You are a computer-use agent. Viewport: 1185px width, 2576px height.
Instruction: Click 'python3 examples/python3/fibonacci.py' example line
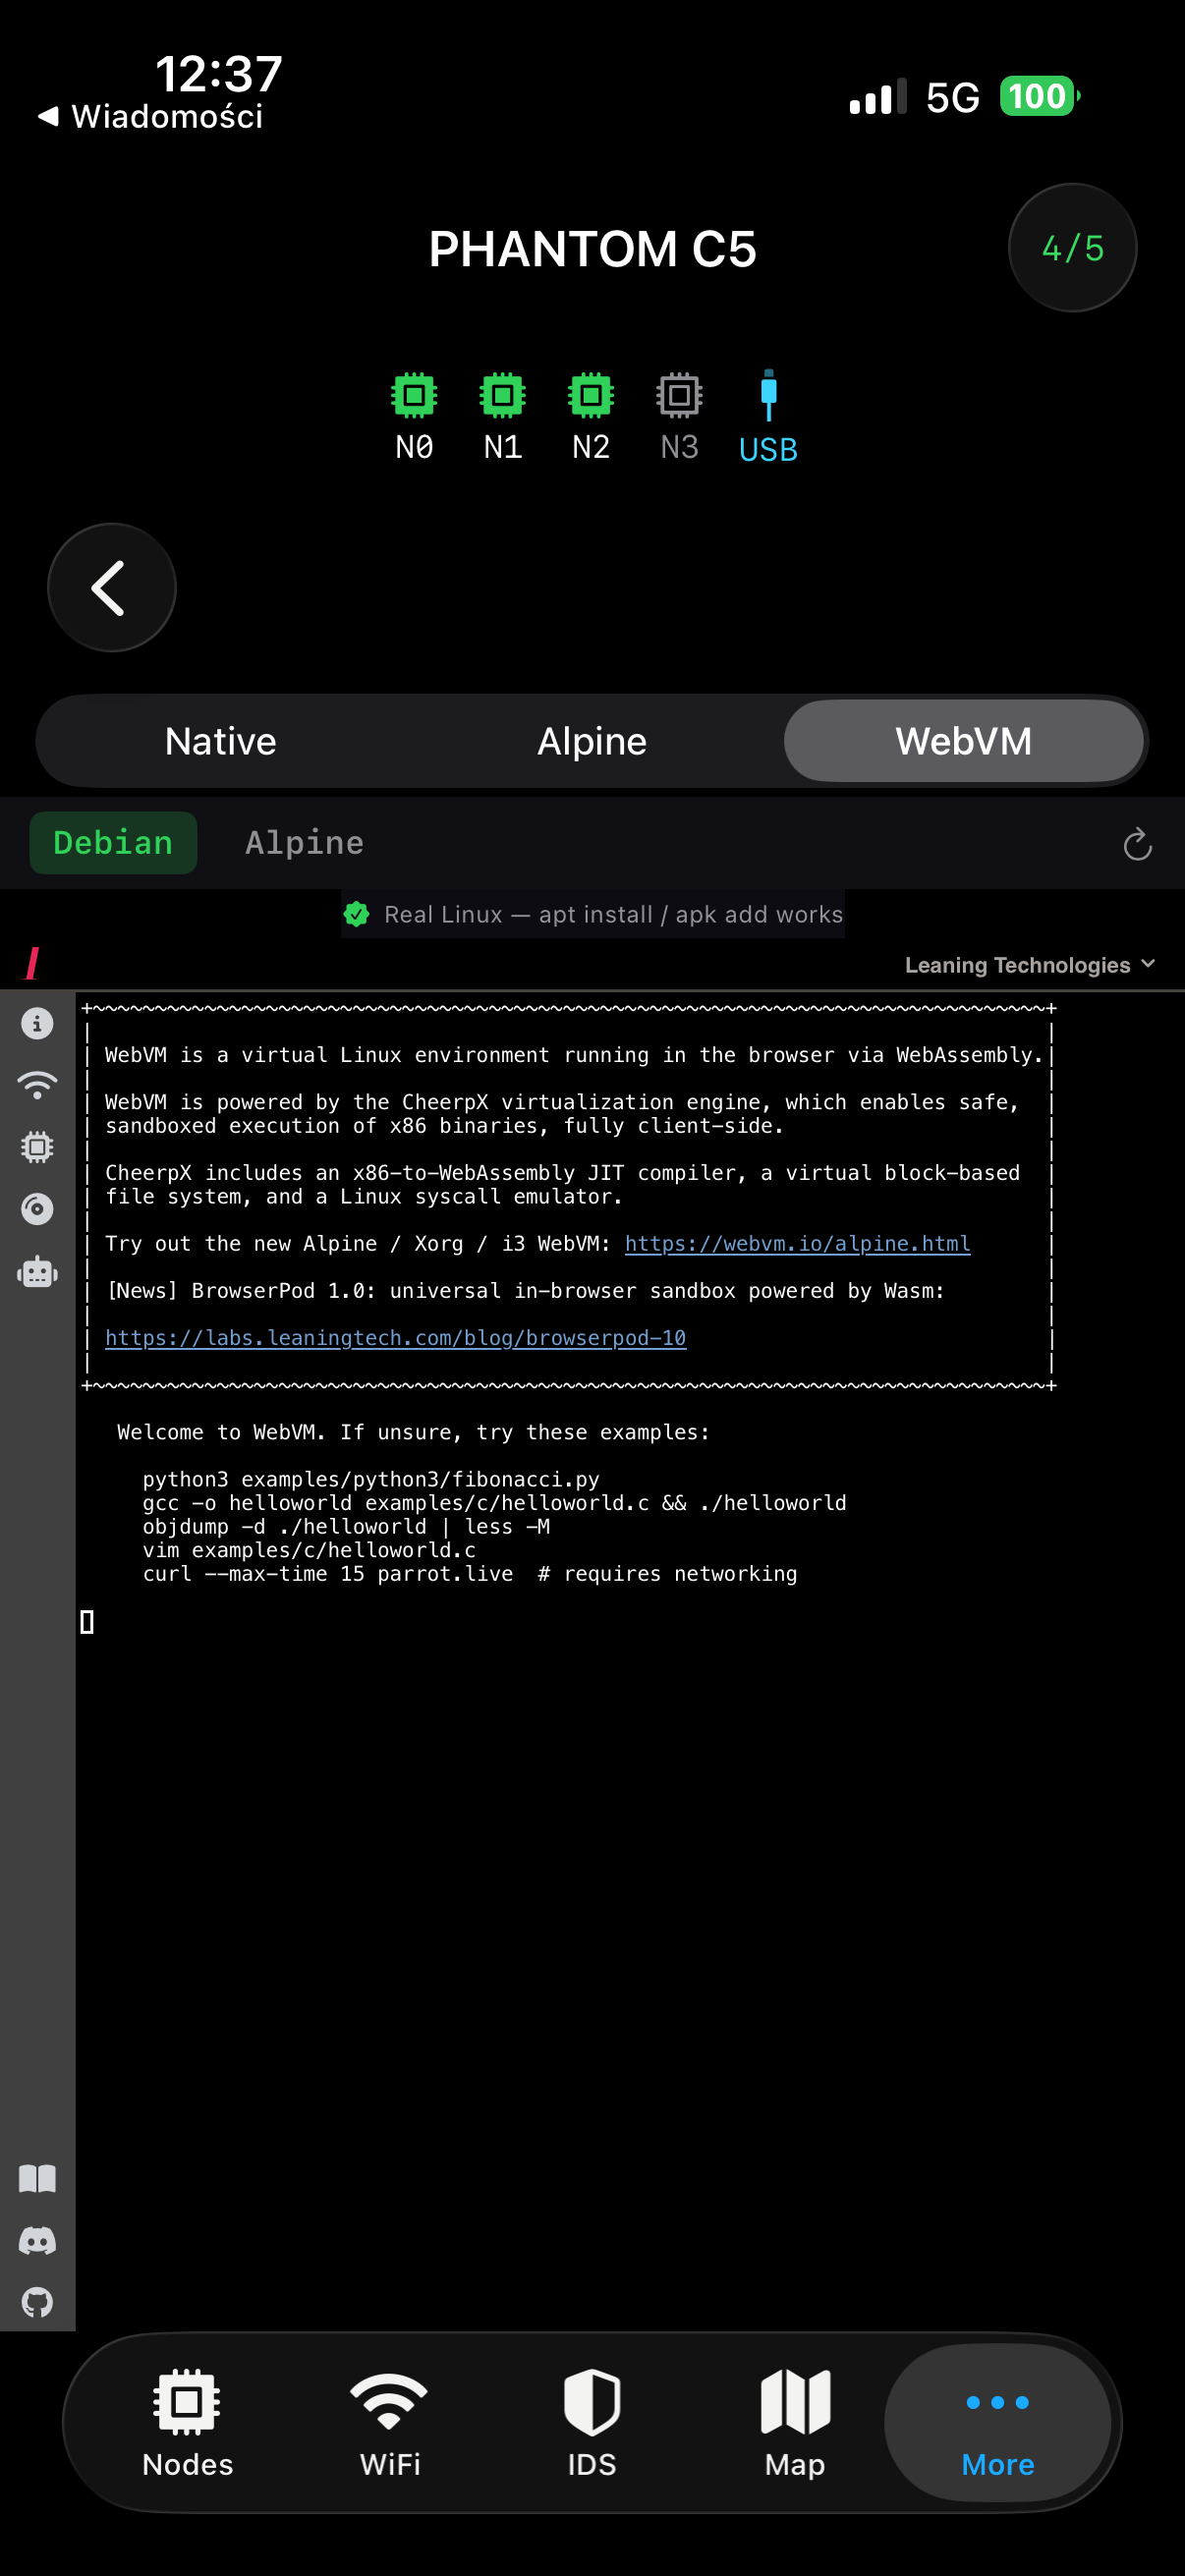coord(371,1480)
